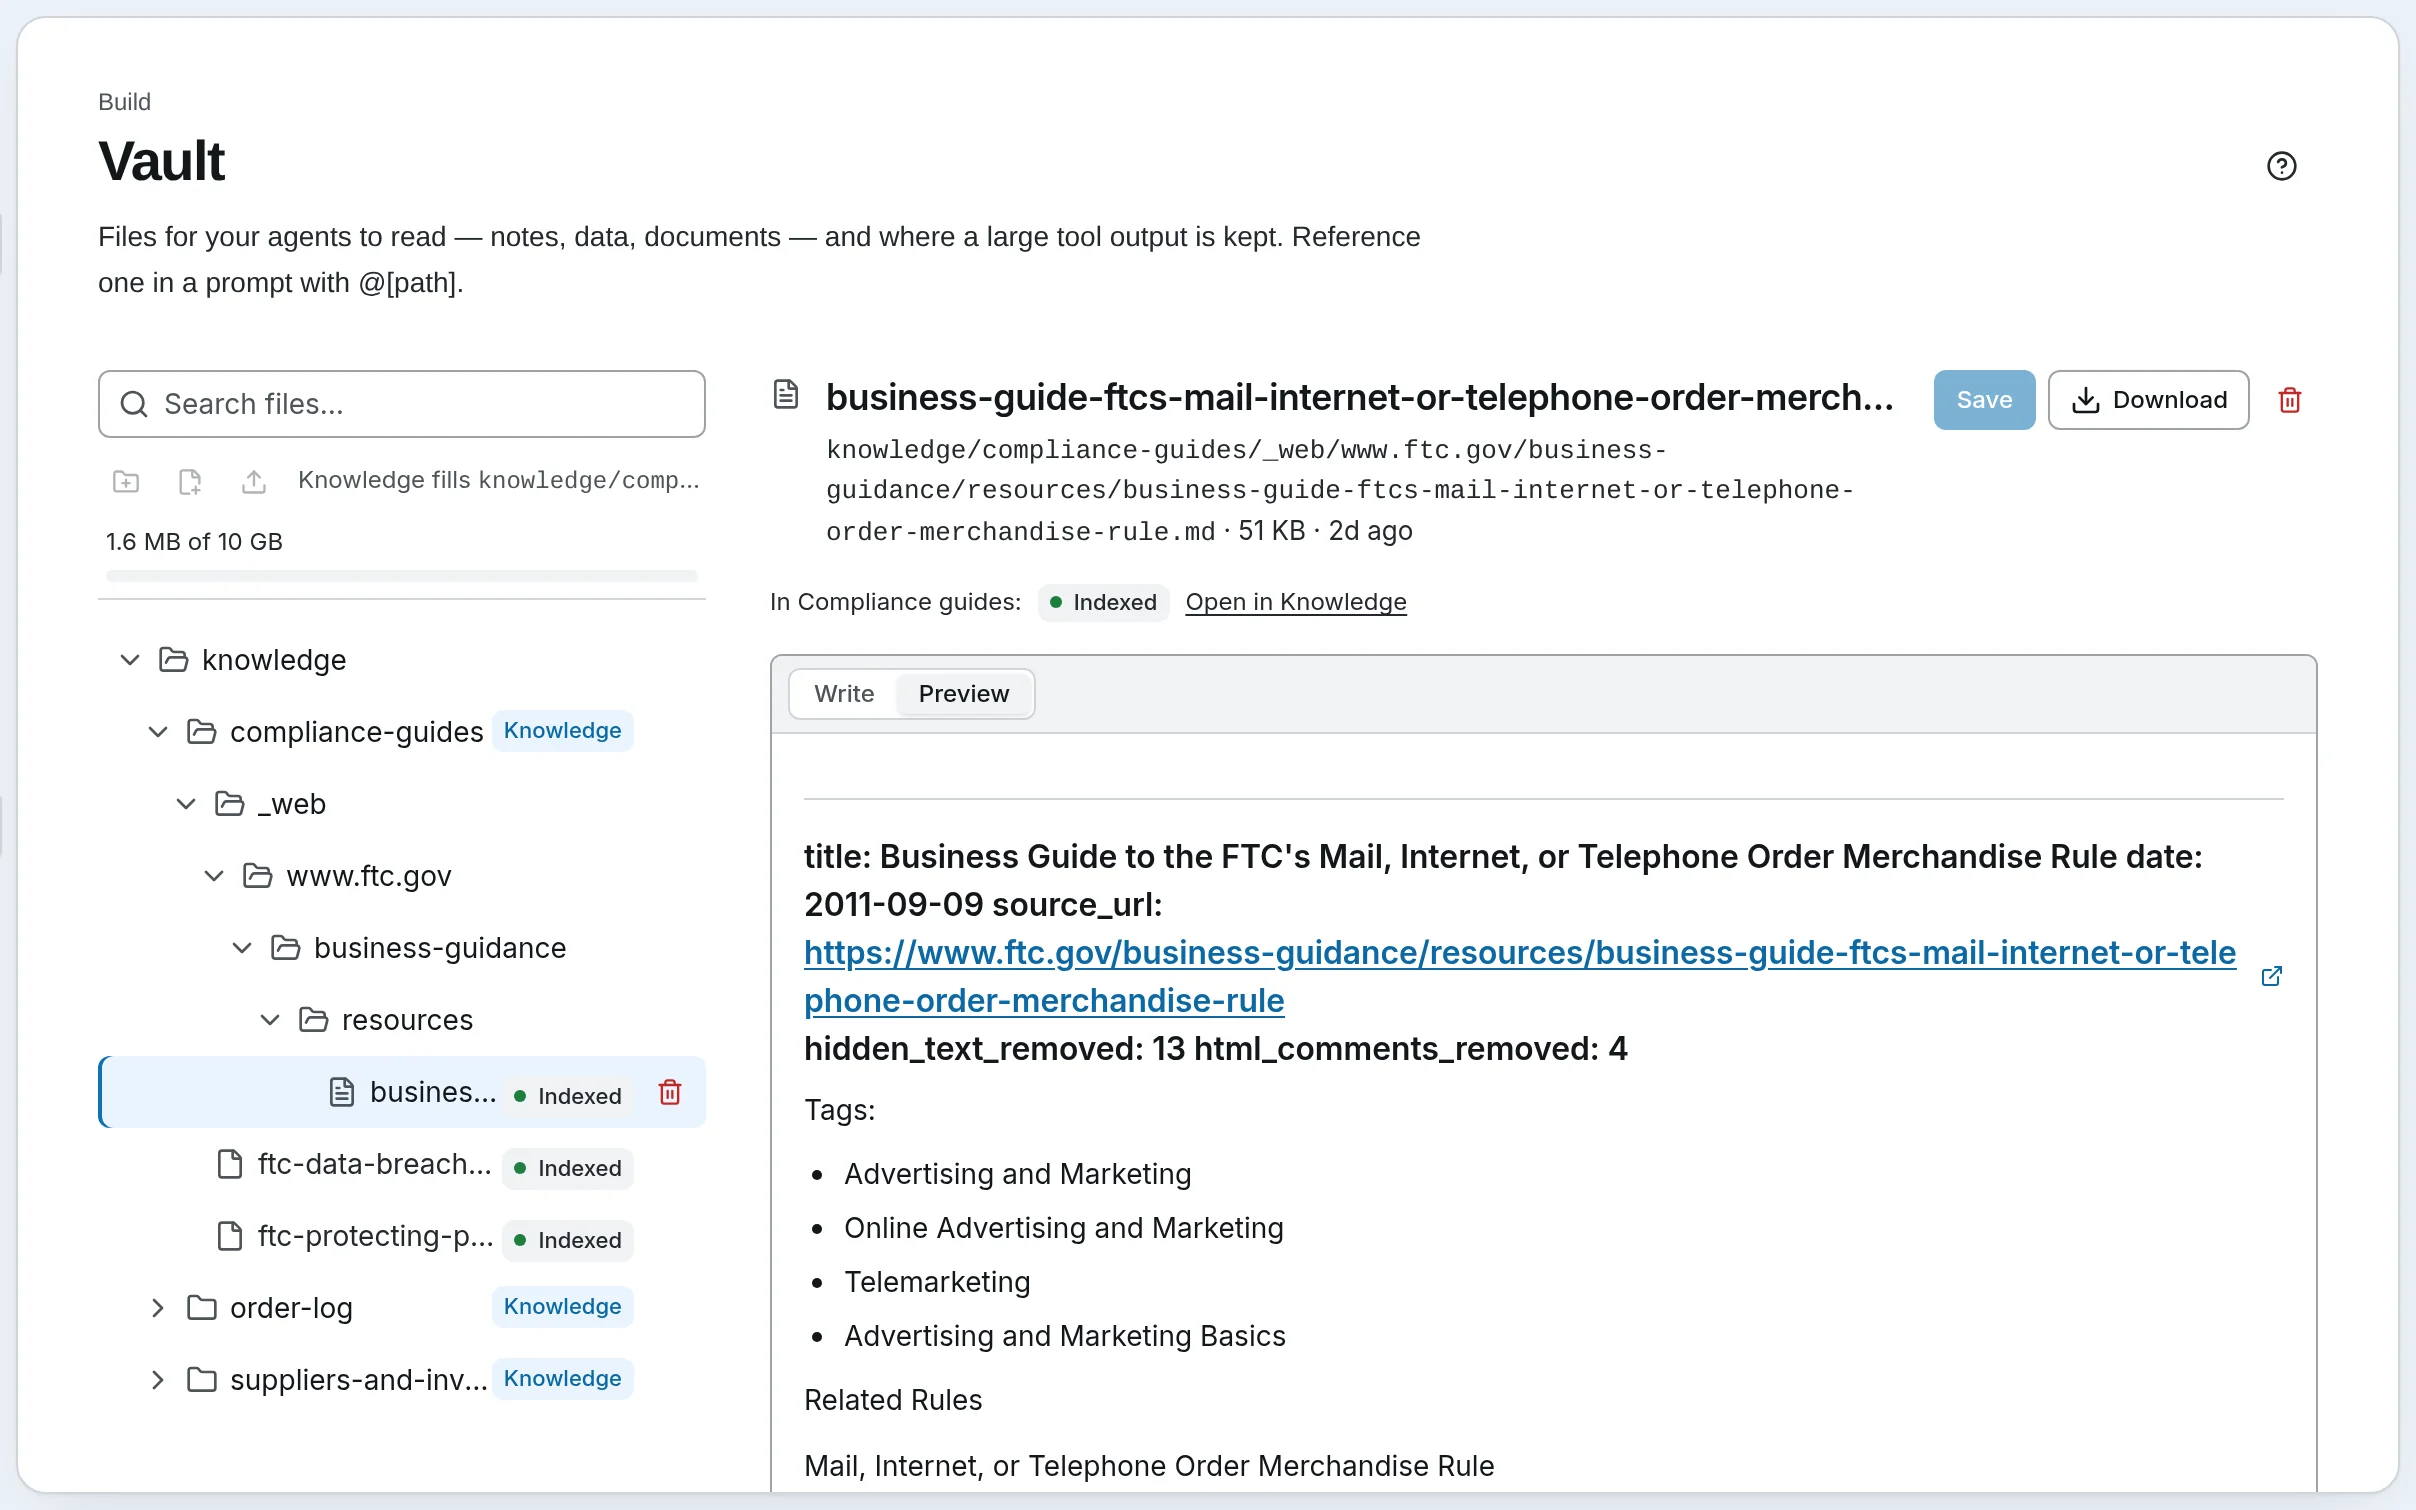Select the ftc-protecting-p... file
This screenshot has width=2416, height=1510.
point(402,1236)
